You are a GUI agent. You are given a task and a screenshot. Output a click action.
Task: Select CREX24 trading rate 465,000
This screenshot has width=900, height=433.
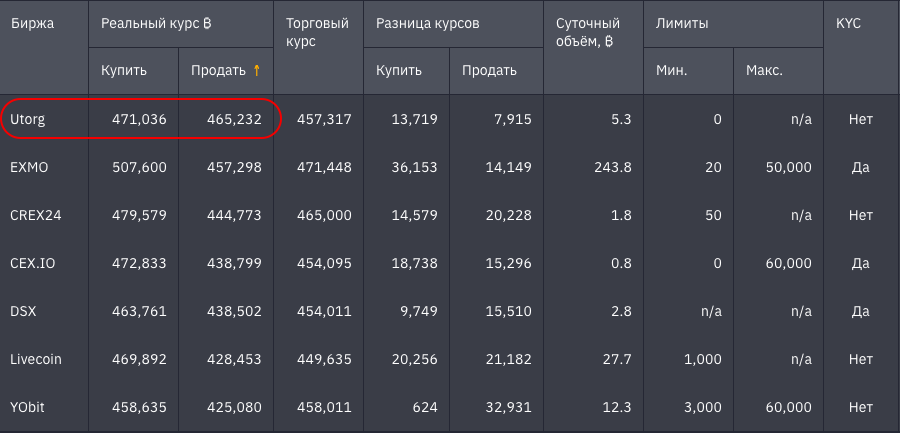[324, 215]
